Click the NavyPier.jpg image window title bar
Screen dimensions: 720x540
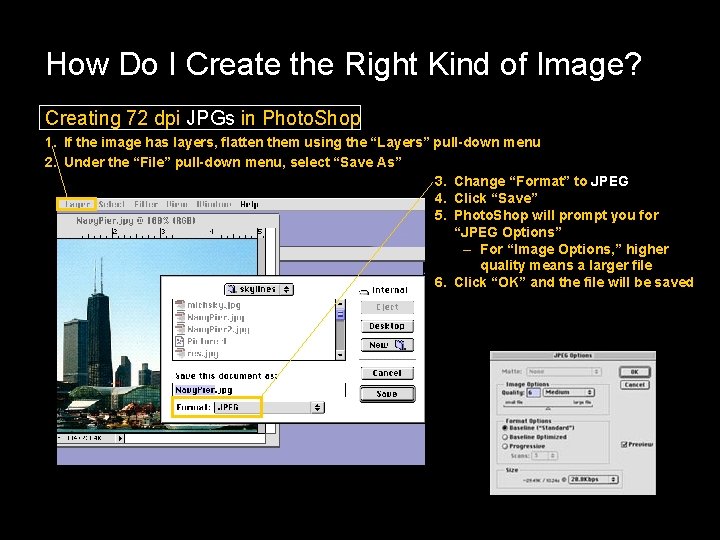pyautogui.click(x=168, y=221)
